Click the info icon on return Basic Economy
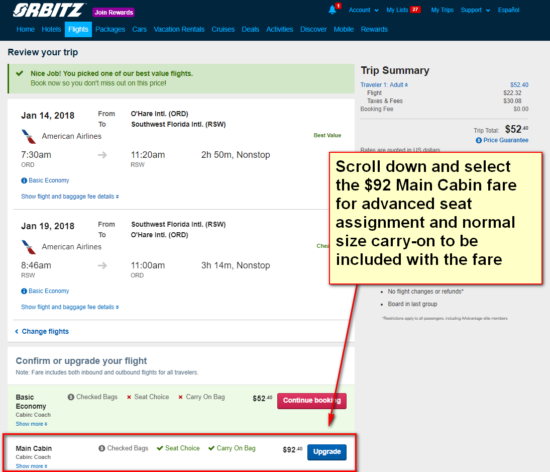550x472 pixels. tap(24, 291)
